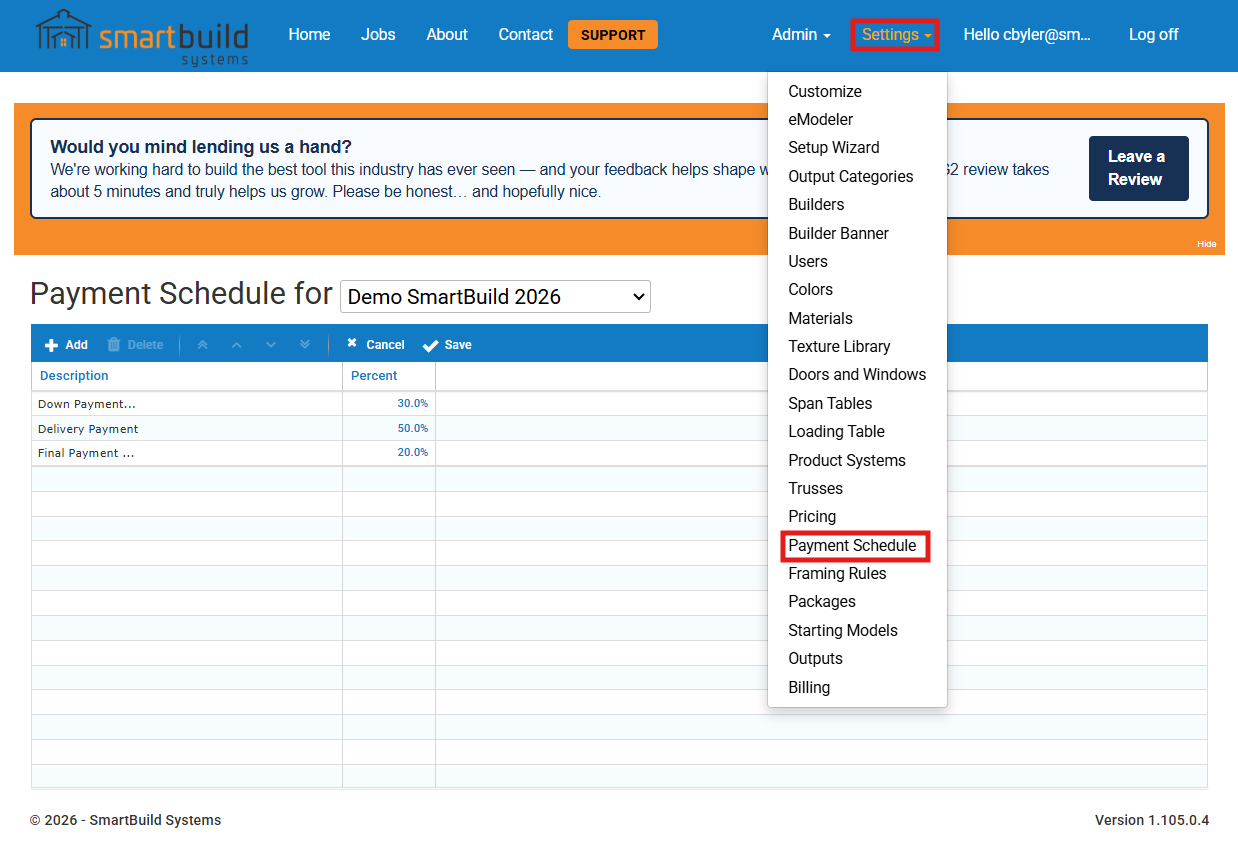Image resolution: width=1238 pixels, height=856 pixels.
Task: Open the Contact page
Action: 525,35
